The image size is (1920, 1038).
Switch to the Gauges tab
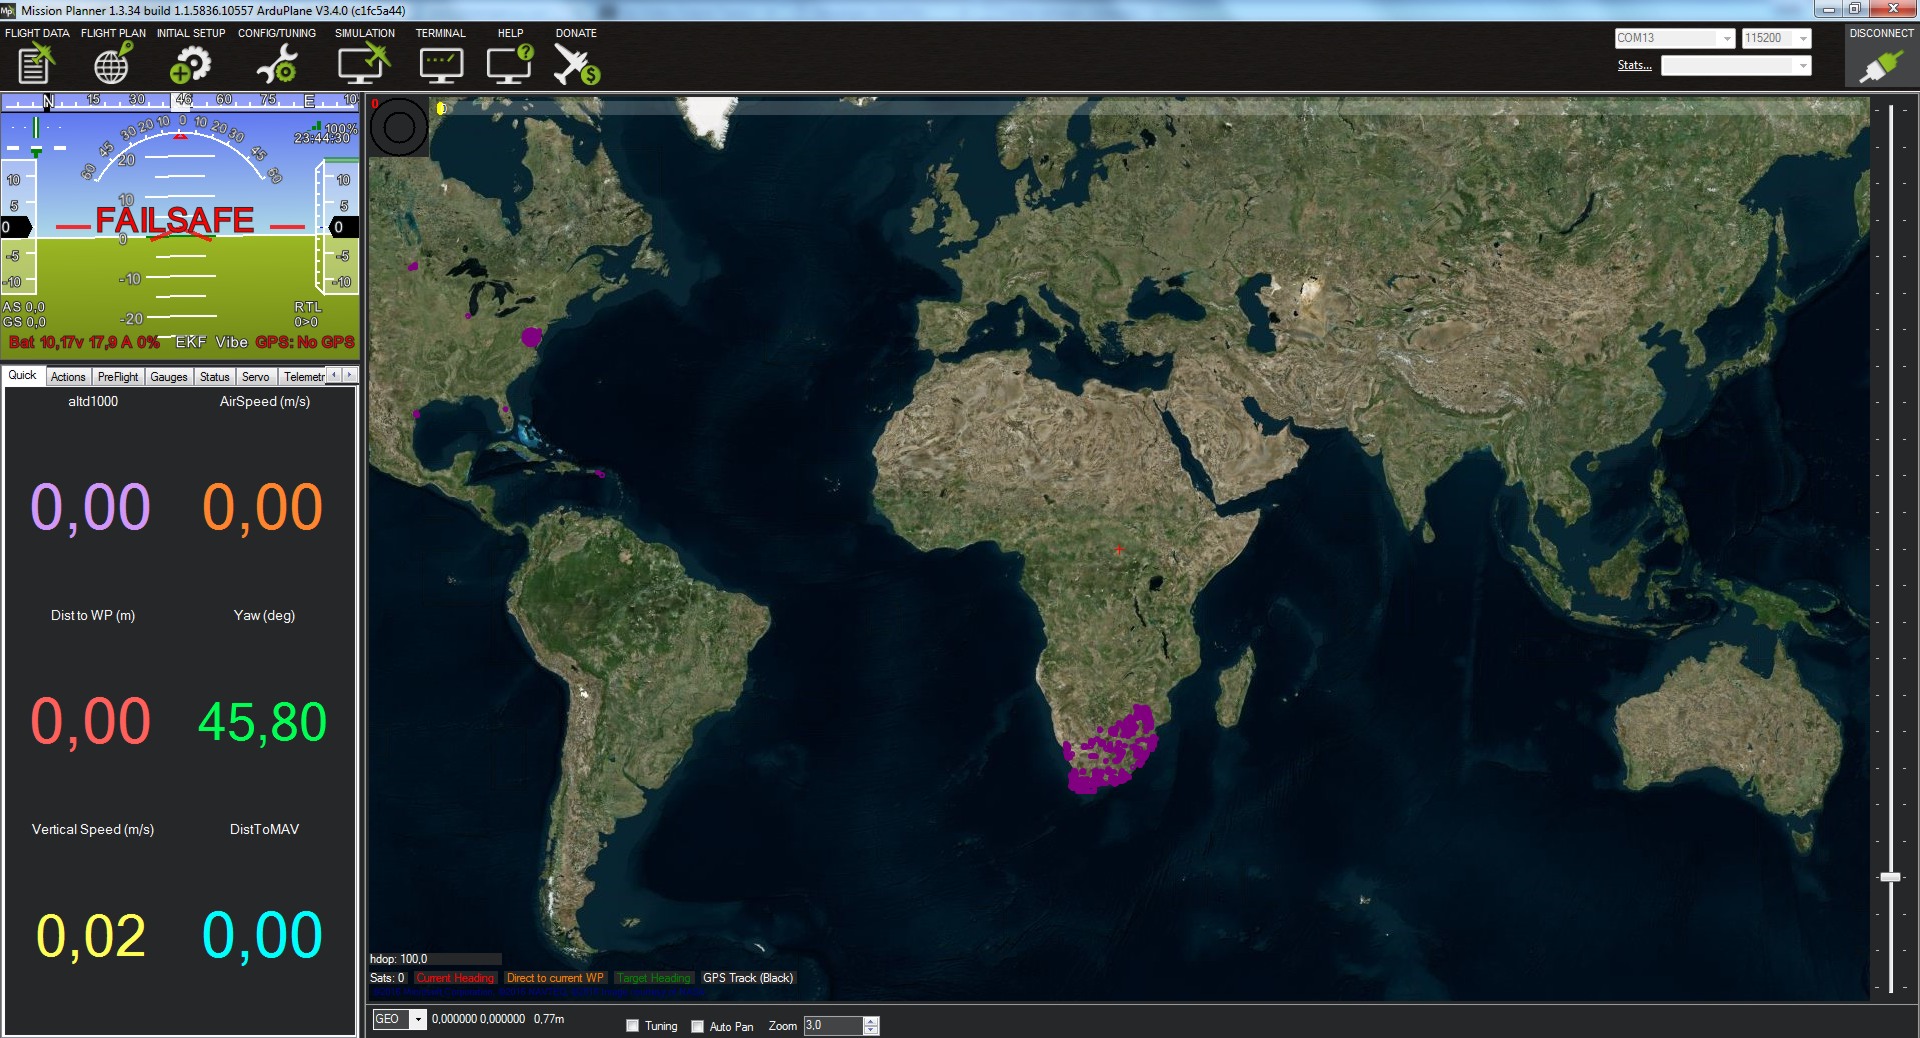click(169, 377)
